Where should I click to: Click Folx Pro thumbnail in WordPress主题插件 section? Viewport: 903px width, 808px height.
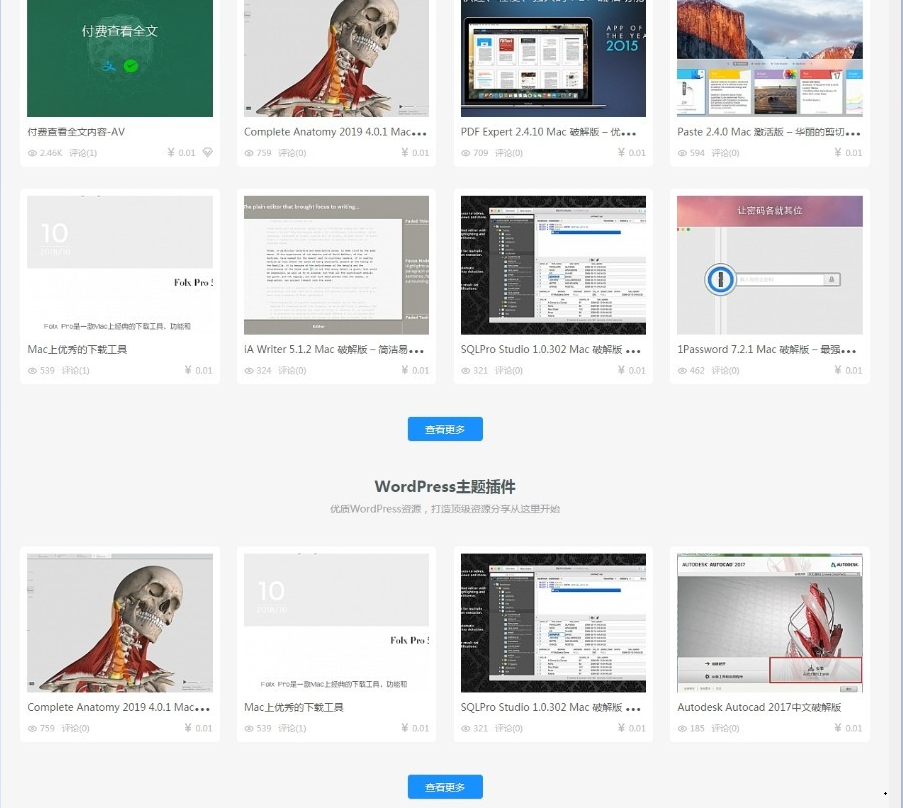336,623
